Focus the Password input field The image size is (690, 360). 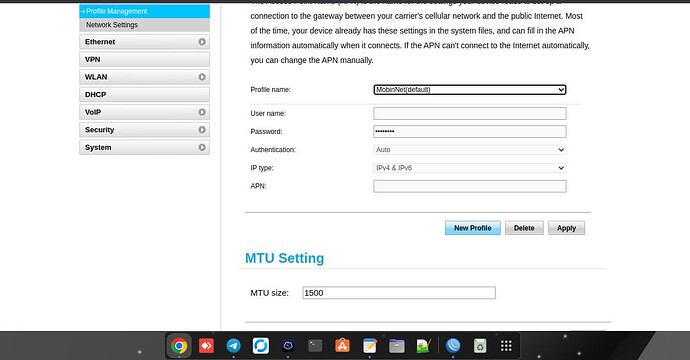[470, 132]
